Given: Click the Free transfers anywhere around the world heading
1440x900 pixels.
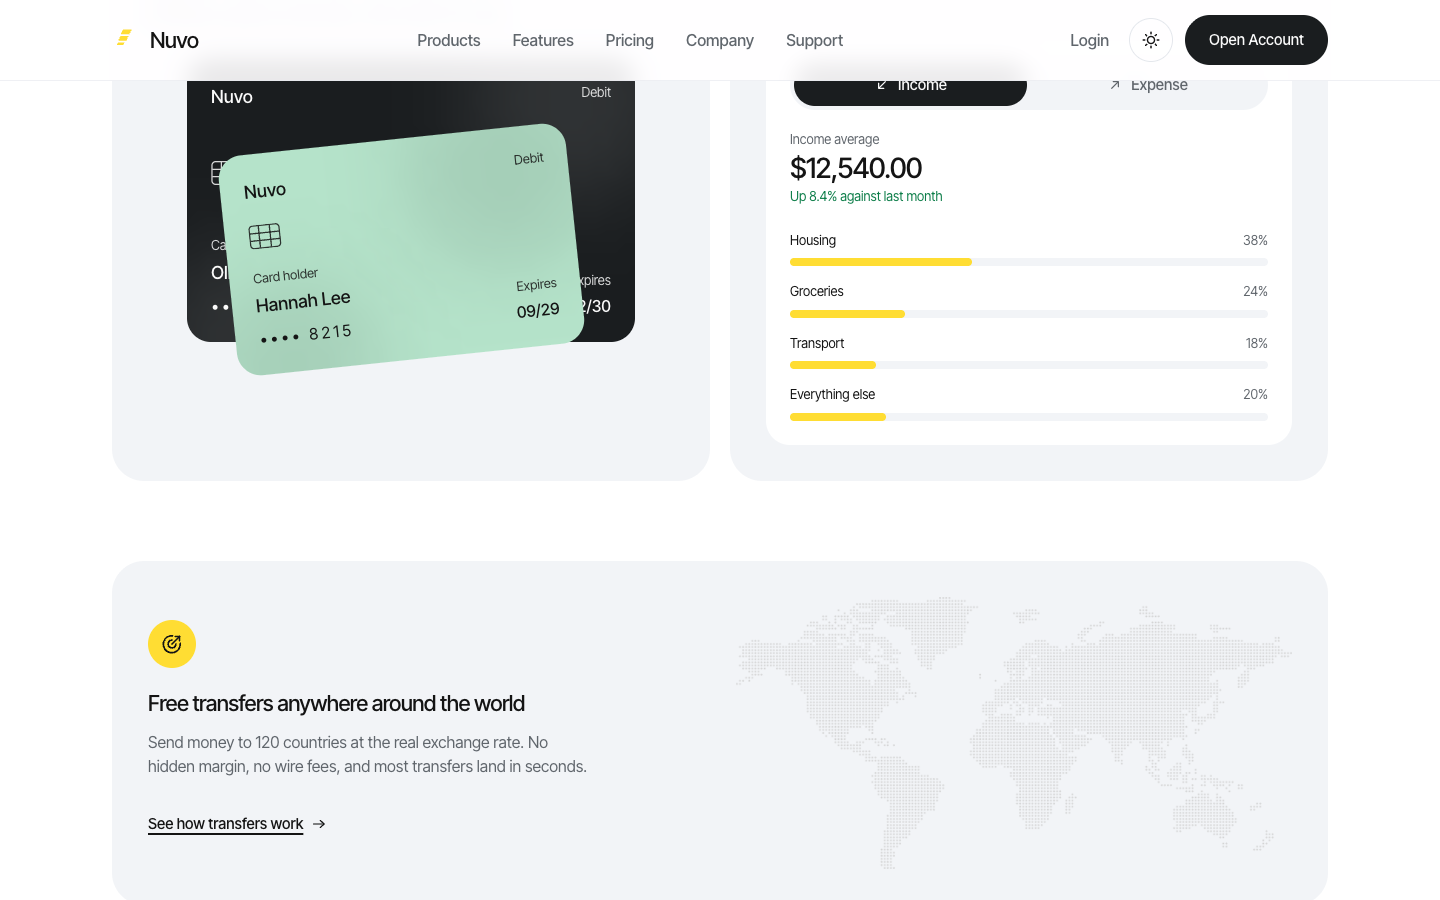Looking at the screenshot, I should coord(336,703).
